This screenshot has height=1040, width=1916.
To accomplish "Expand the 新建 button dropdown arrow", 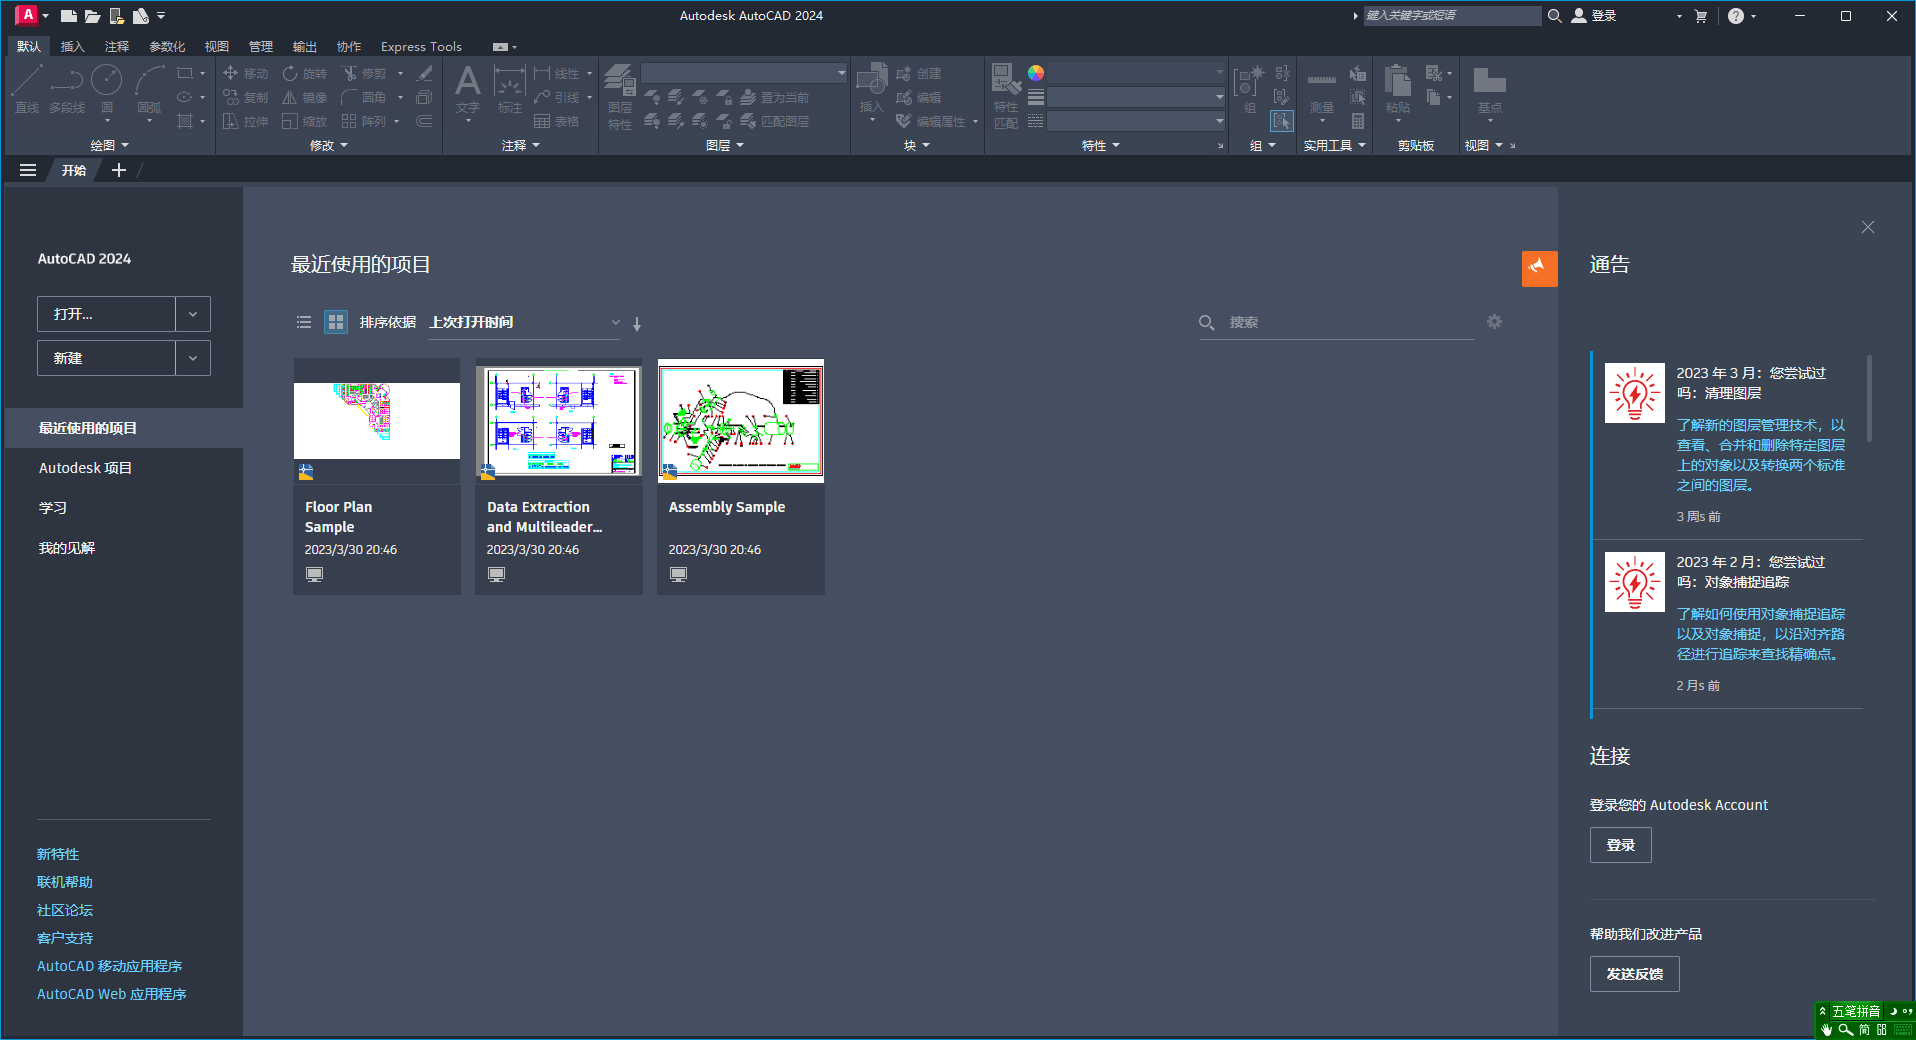I will [192, 357].
